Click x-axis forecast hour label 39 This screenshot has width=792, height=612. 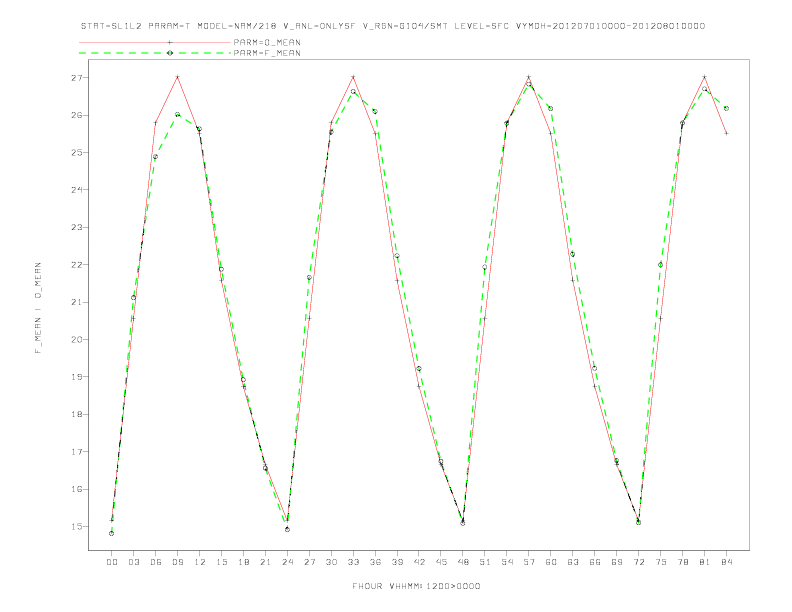coord(397,562)
